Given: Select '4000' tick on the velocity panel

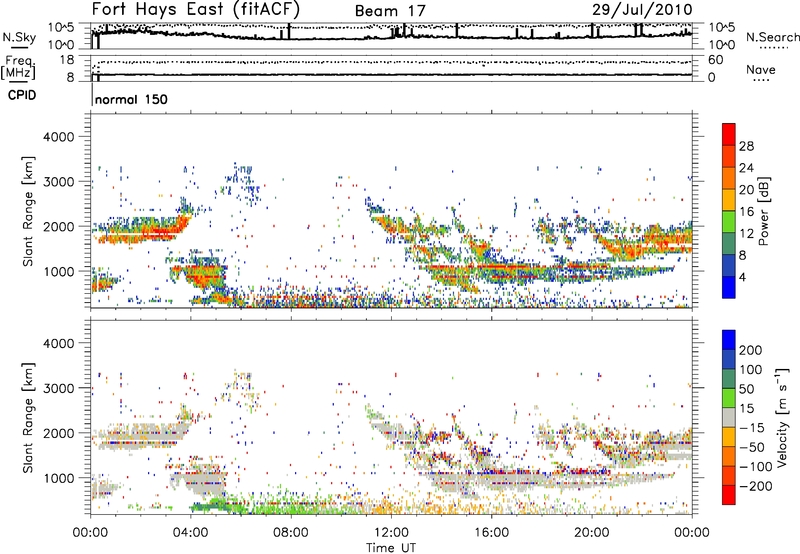Looking at the screenshot, I should 58,343.
